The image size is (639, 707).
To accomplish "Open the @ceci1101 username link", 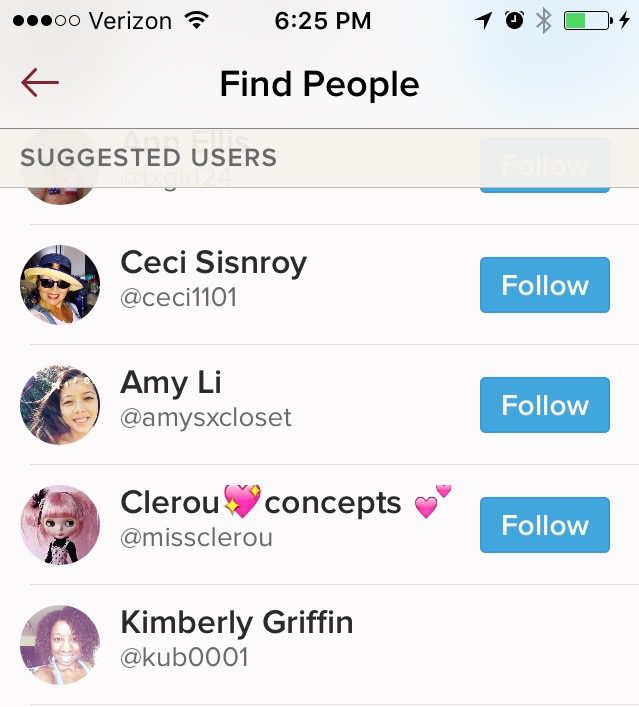I will point(179,298).
